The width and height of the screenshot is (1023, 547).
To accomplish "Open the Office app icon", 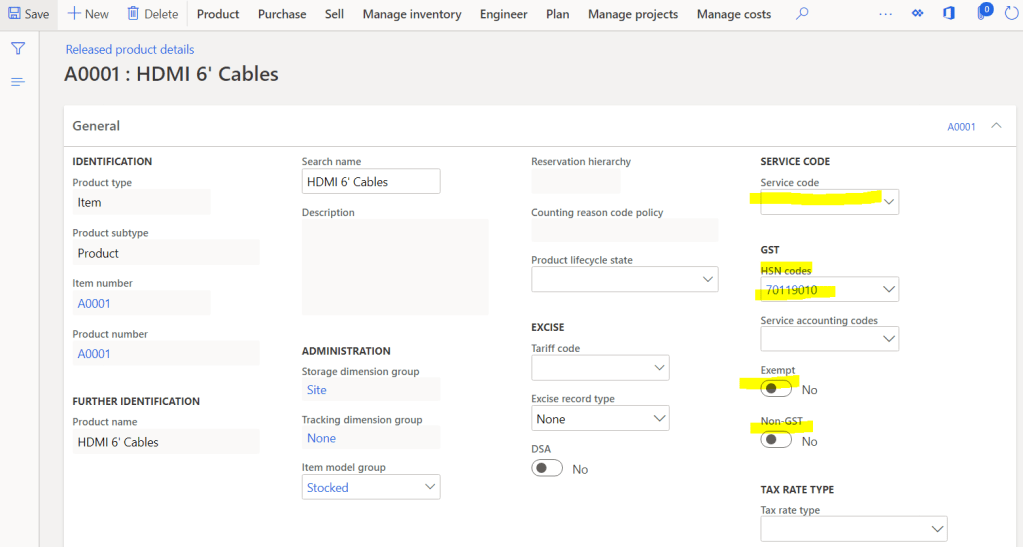I will (949, 14).
